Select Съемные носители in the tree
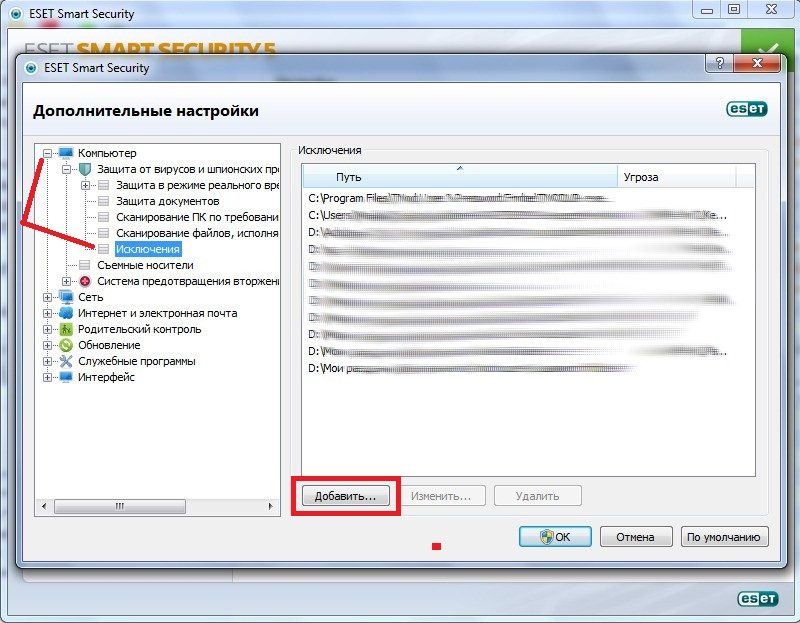The image size is (800, 623). click(145, 265)
